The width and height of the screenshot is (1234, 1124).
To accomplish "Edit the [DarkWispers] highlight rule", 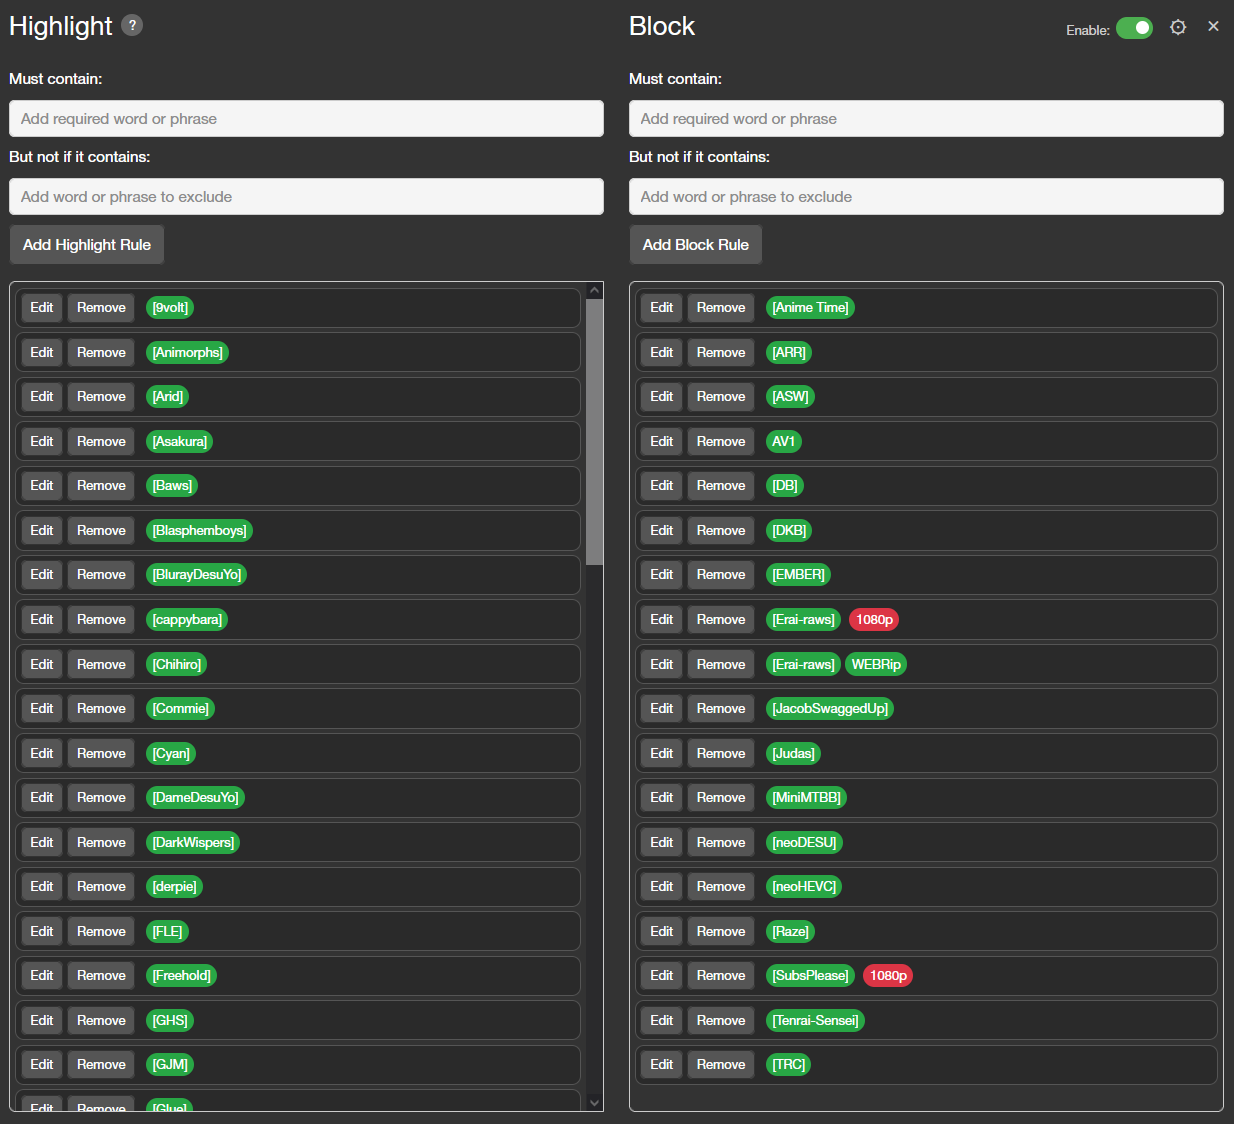I will (x=42, y=842).
